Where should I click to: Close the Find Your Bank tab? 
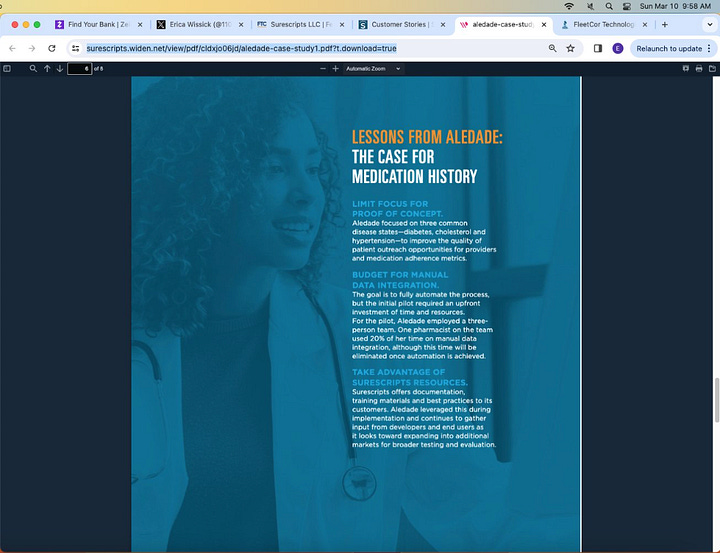click(140, 25)
